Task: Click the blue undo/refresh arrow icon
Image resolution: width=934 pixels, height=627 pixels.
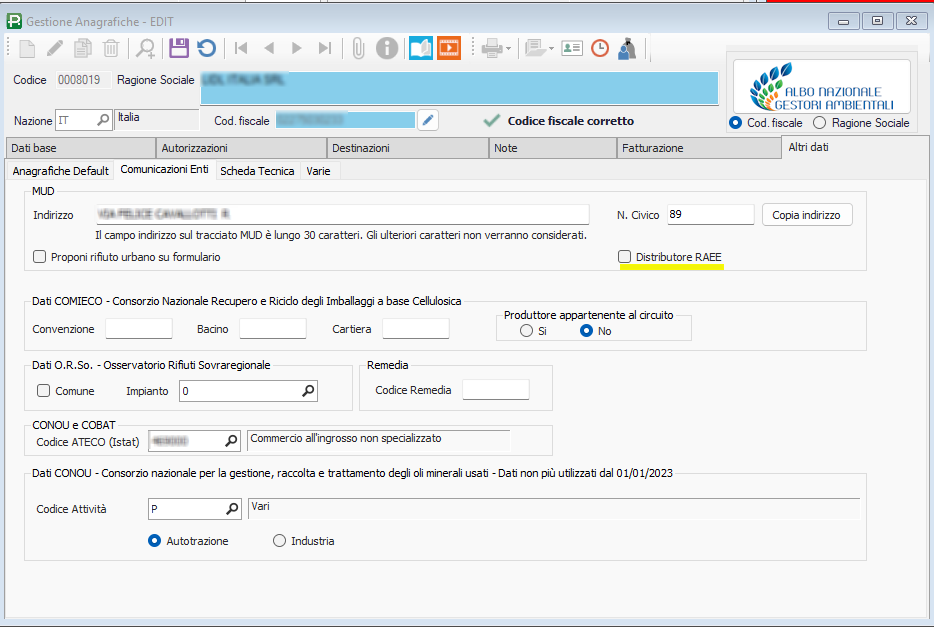Action: (x=206, y=47)
